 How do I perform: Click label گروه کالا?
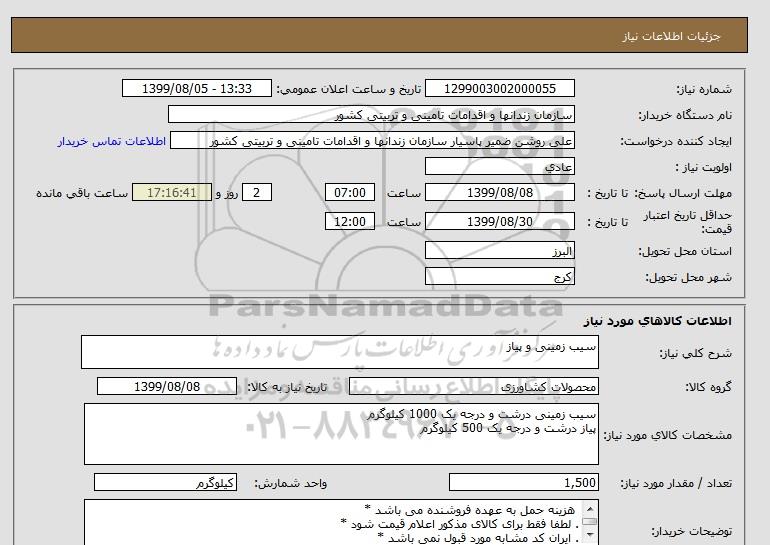[708, 387]
